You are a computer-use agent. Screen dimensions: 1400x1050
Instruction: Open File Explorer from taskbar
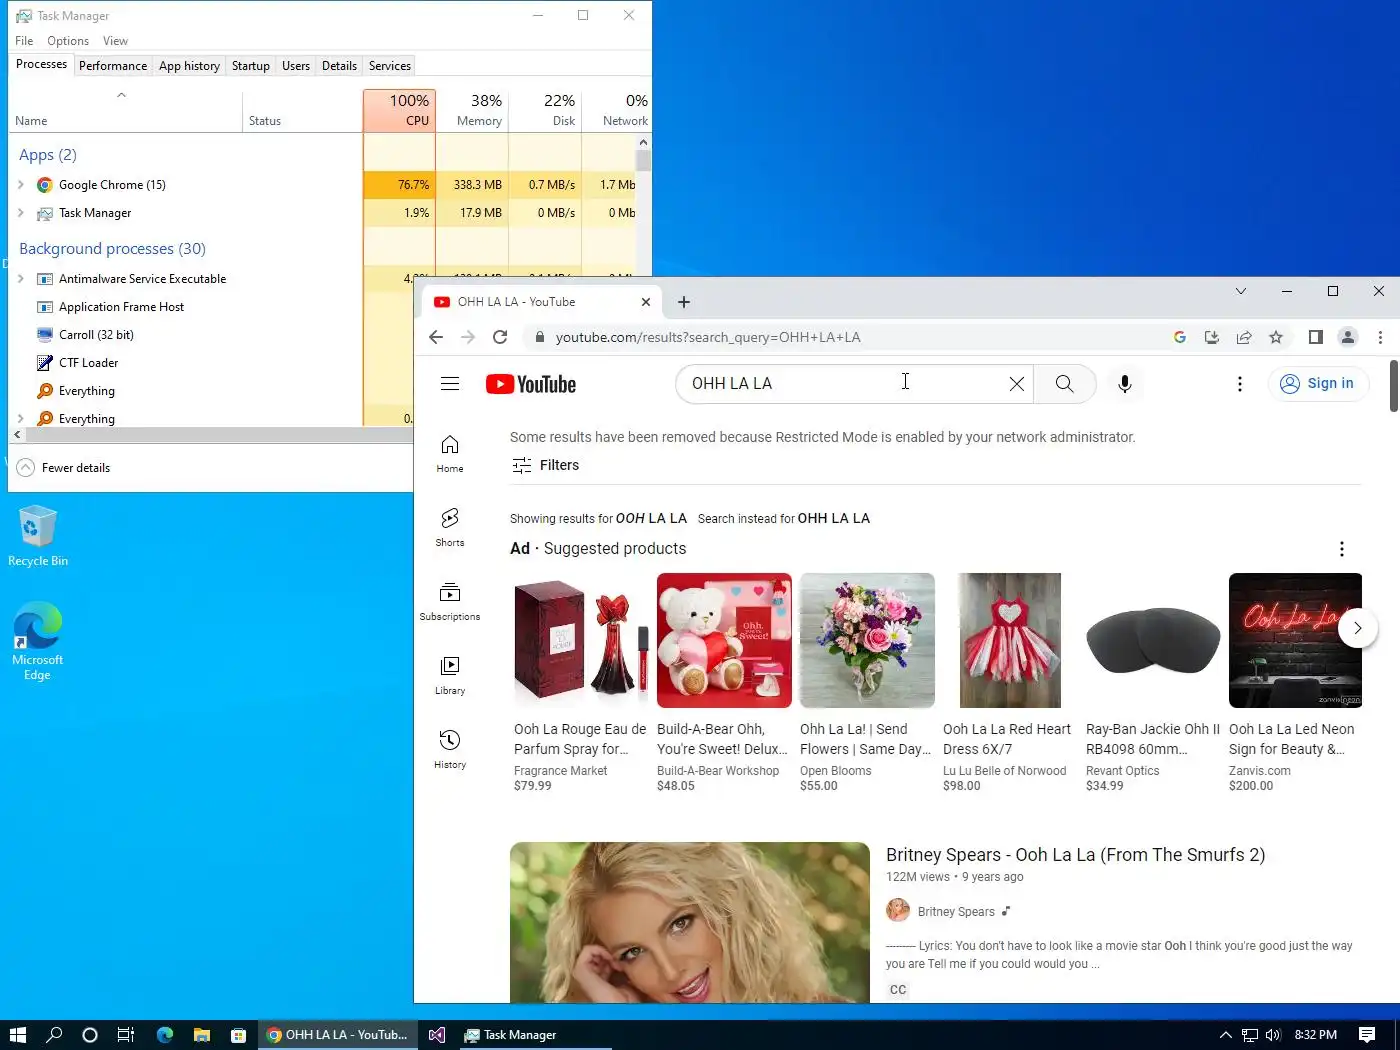coord(202,1035)
